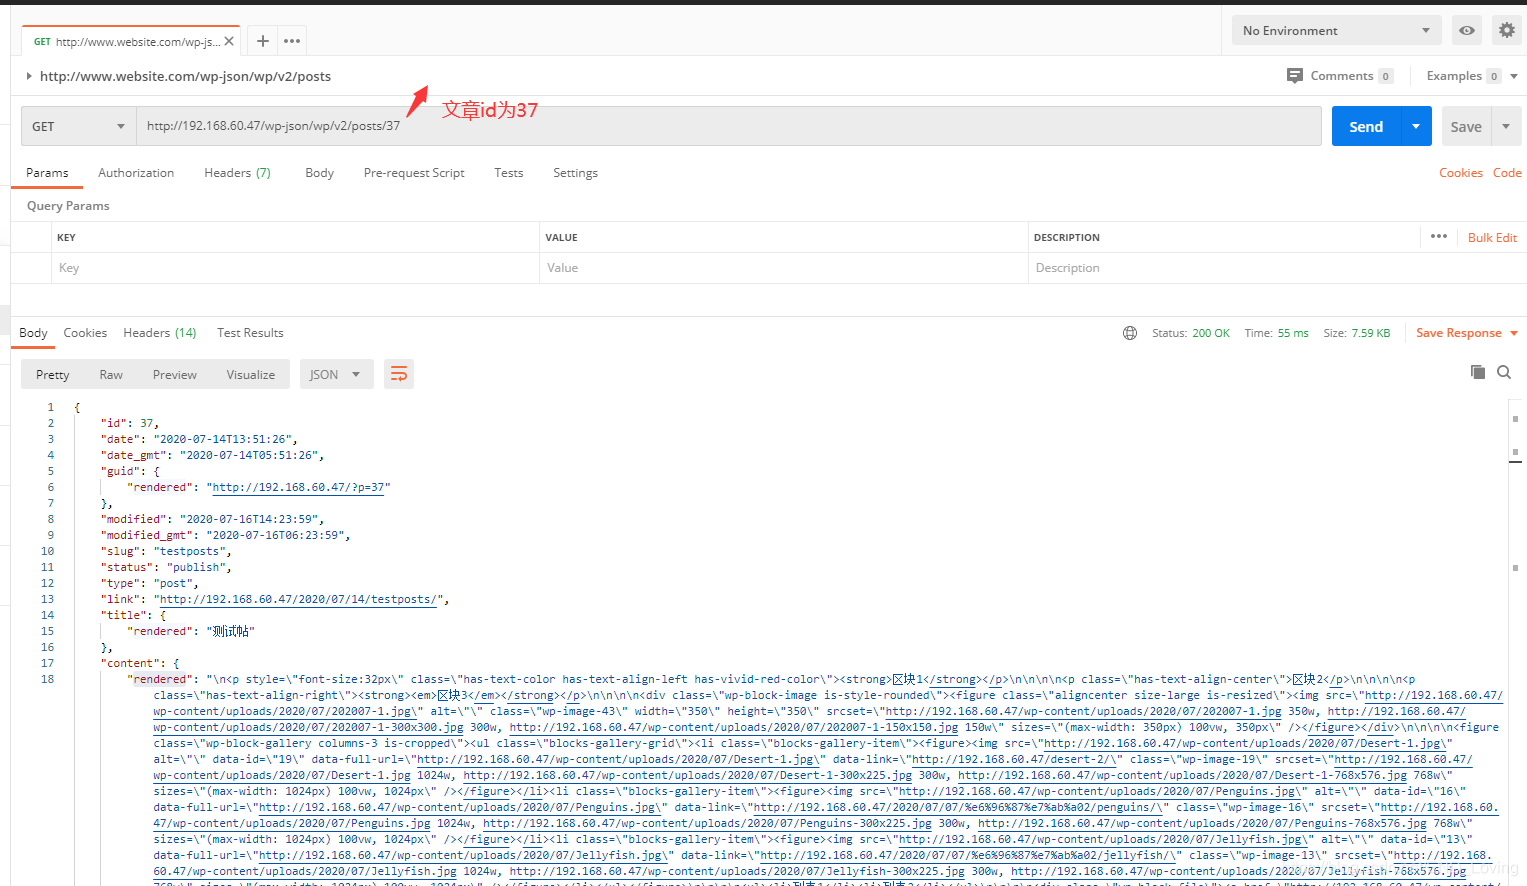The width and height of the screenshot is (1527, 886).
Task: Open manage environments gear icon
Action: pos(1507,30)
